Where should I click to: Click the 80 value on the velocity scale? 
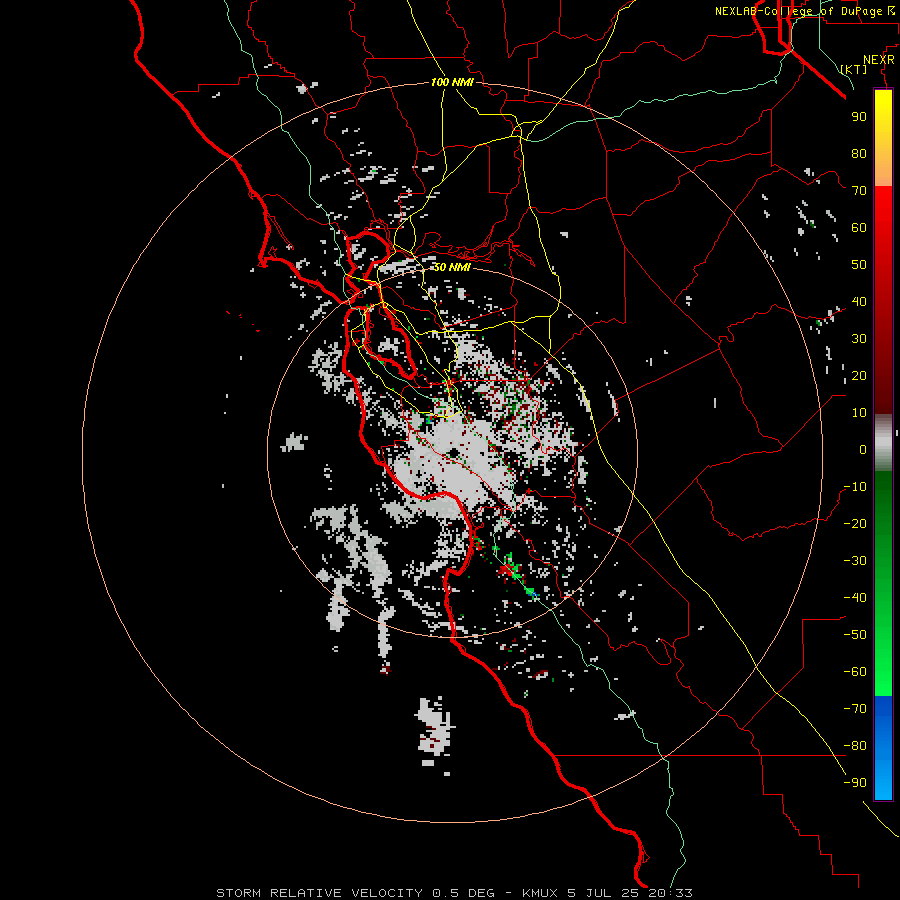pos(859,154)
